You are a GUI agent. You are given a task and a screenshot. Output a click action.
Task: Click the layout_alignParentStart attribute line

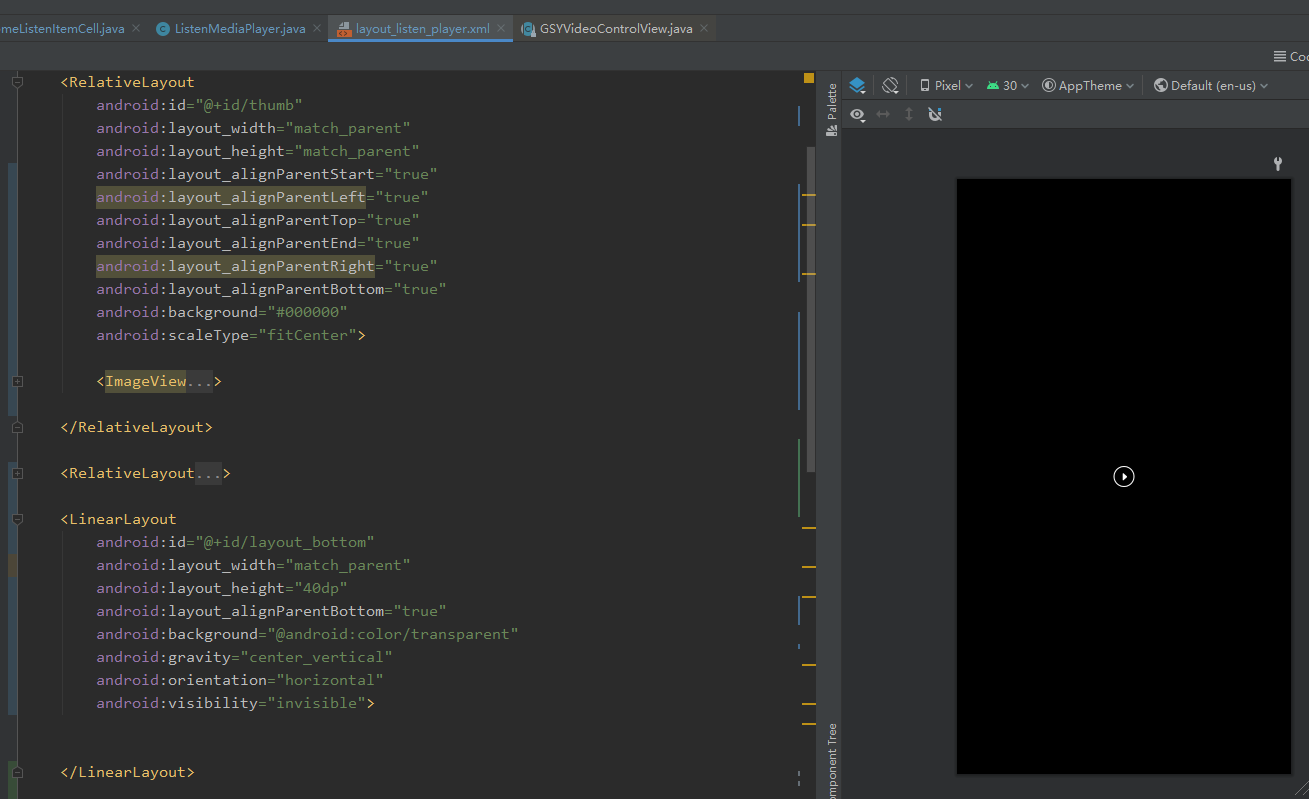(267, 174)
